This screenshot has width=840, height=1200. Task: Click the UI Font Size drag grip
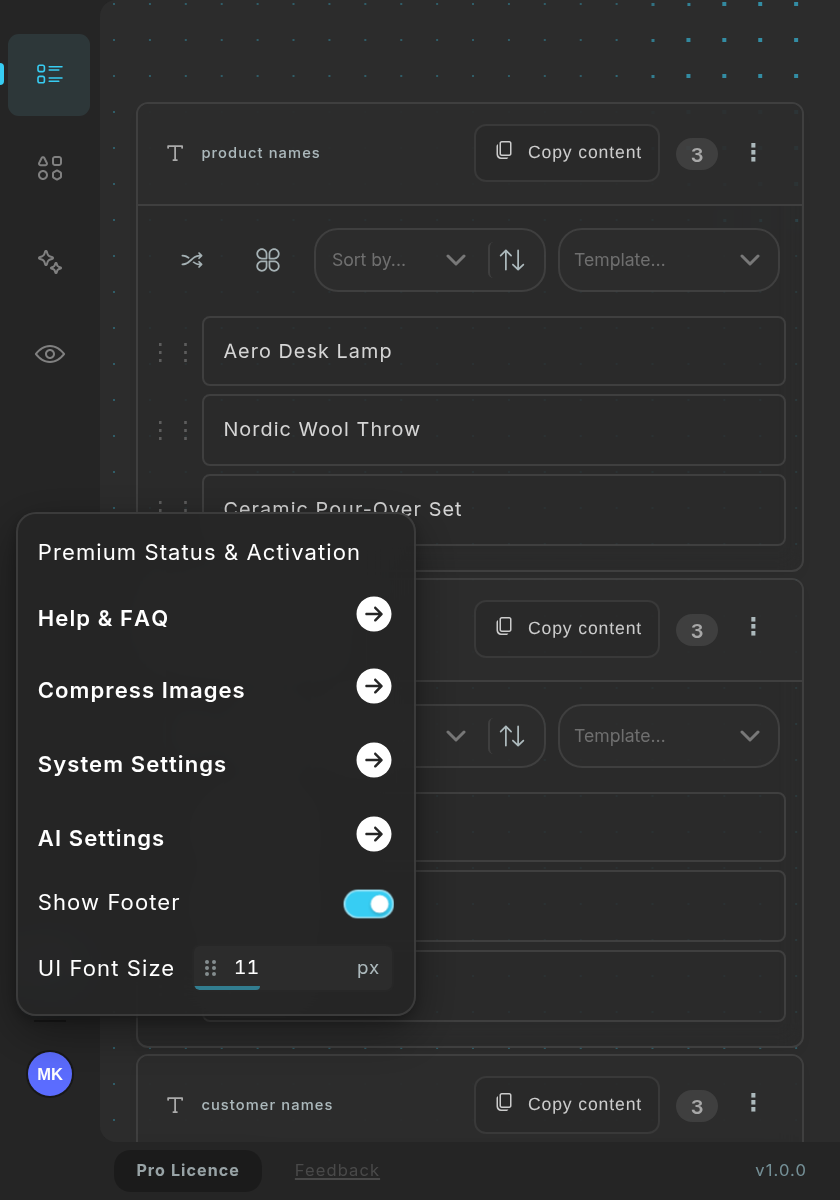[211, 968]
